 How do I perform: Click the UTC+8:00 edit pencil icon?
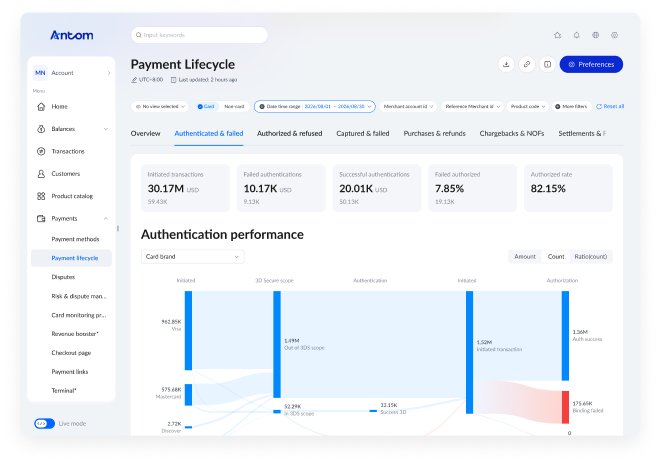point(134,80)
